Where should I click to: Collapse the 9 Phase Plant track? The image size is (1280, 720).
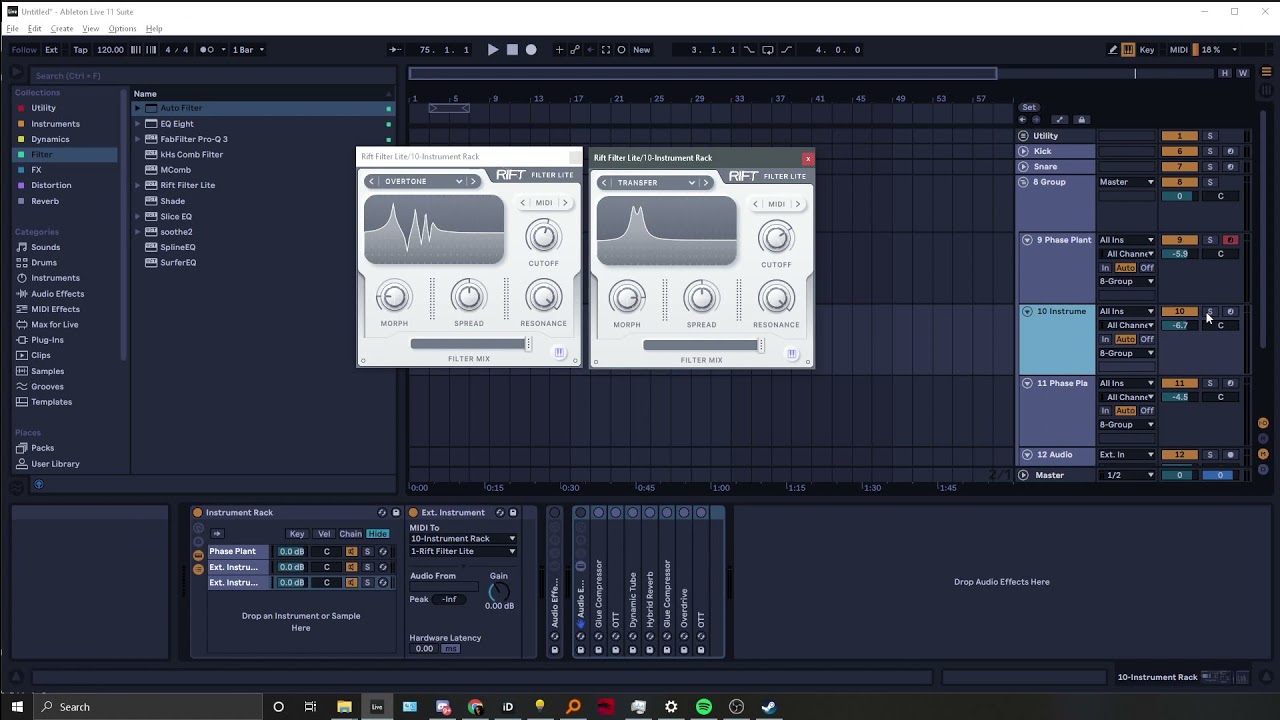click(1027, 240)
